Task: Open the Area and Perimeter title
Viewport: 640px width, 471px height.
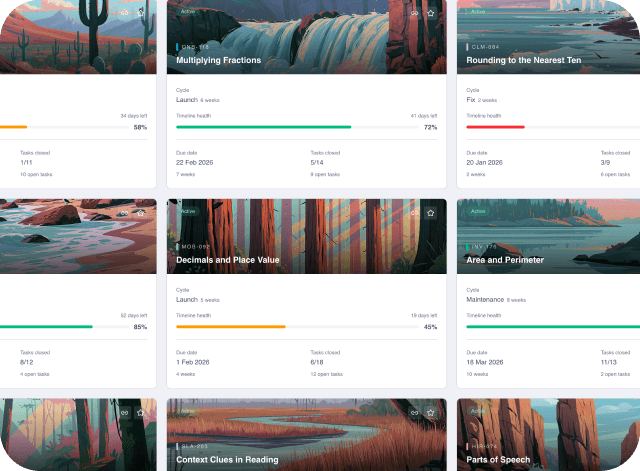Action: pyautogui.click(x=505, y=260)
